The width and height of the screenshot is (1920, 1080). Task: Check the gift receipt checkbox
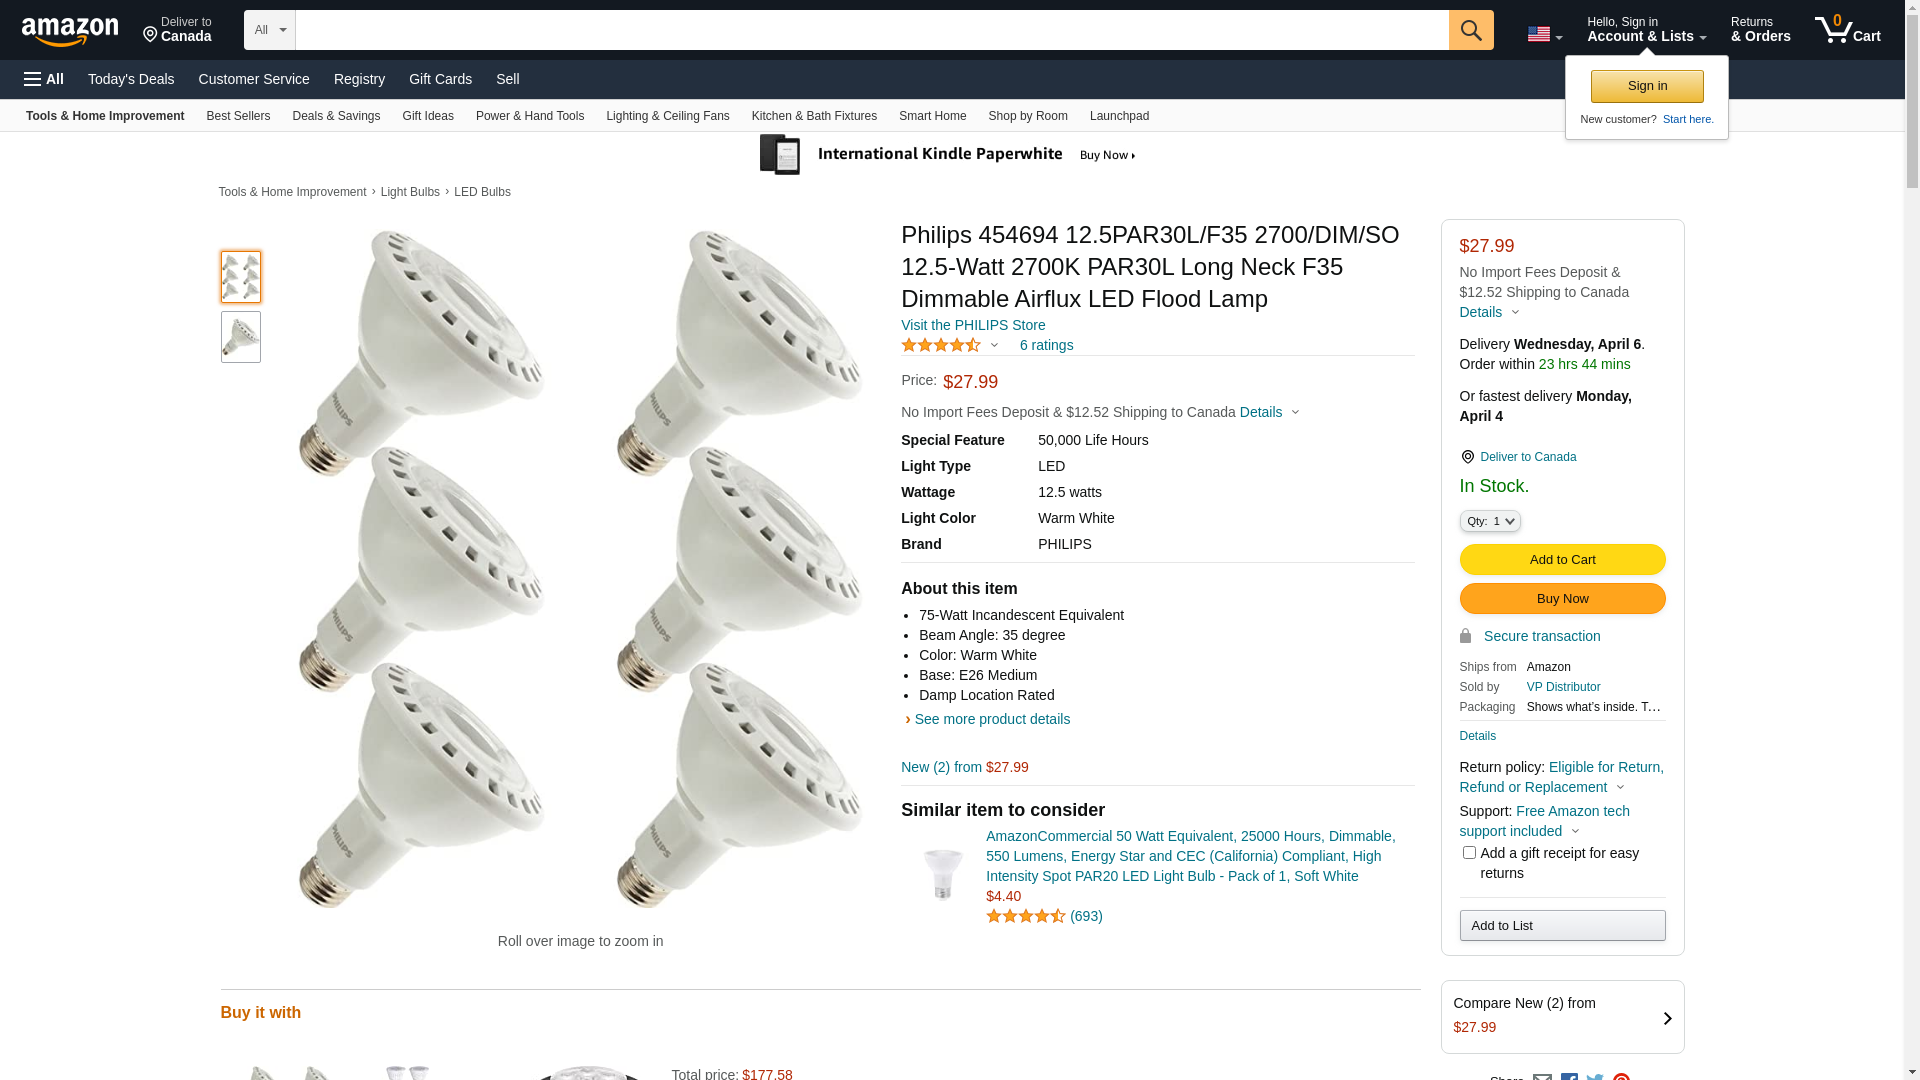click(1469, 853)
